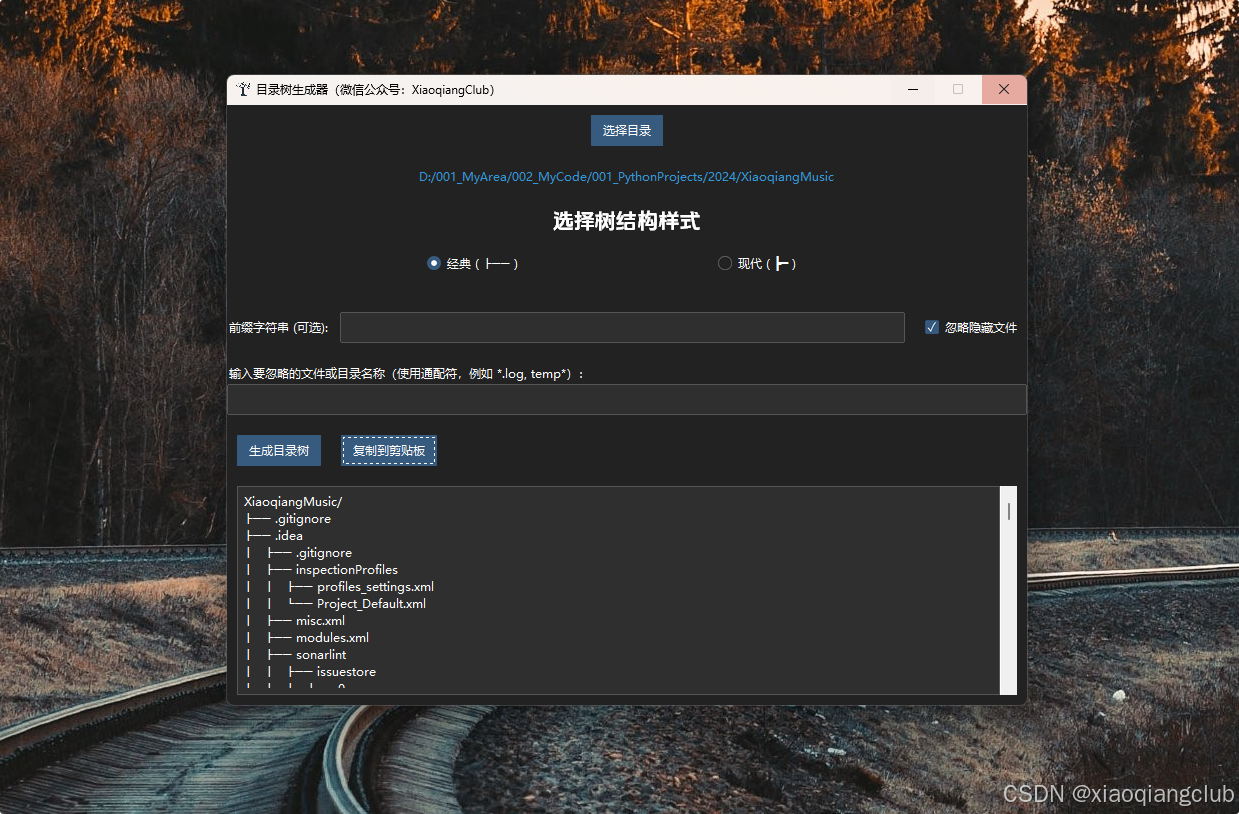Toggle the 忽略隐藏文件 checkbox
The image size is (1239, 814).
[x=932, y=327]
